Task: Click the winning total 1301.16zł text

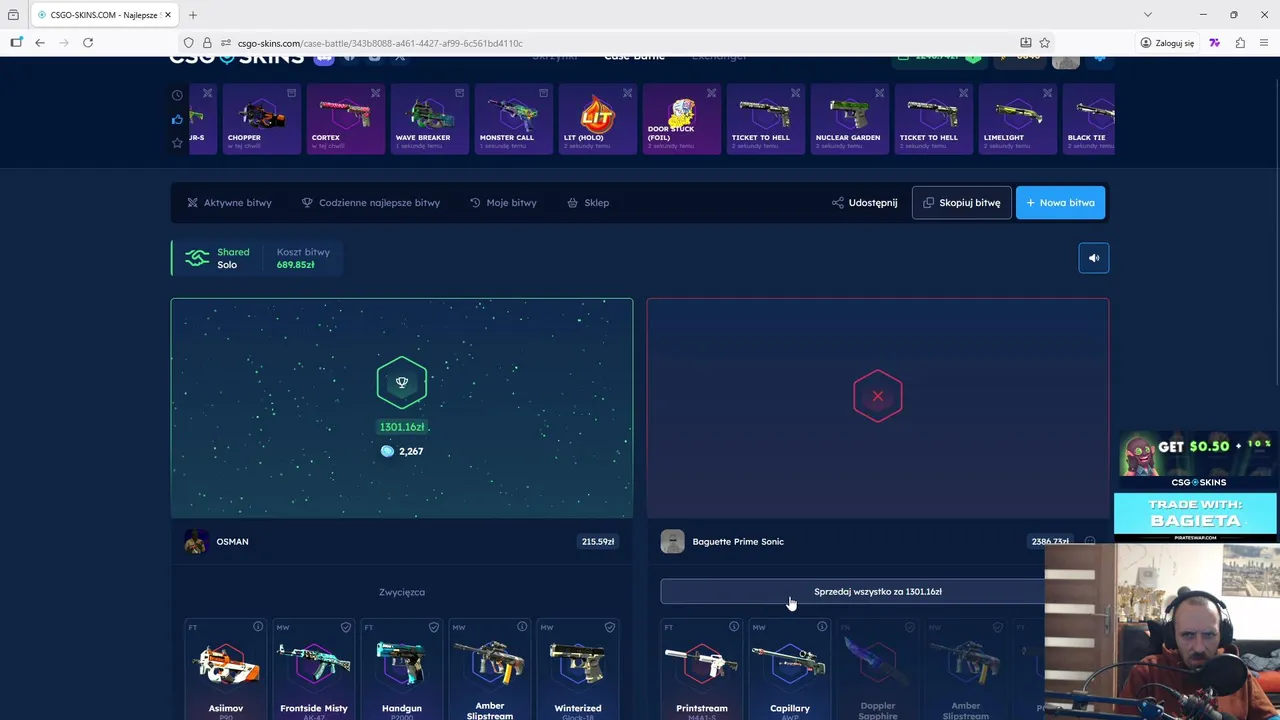Action: (402, 427)
